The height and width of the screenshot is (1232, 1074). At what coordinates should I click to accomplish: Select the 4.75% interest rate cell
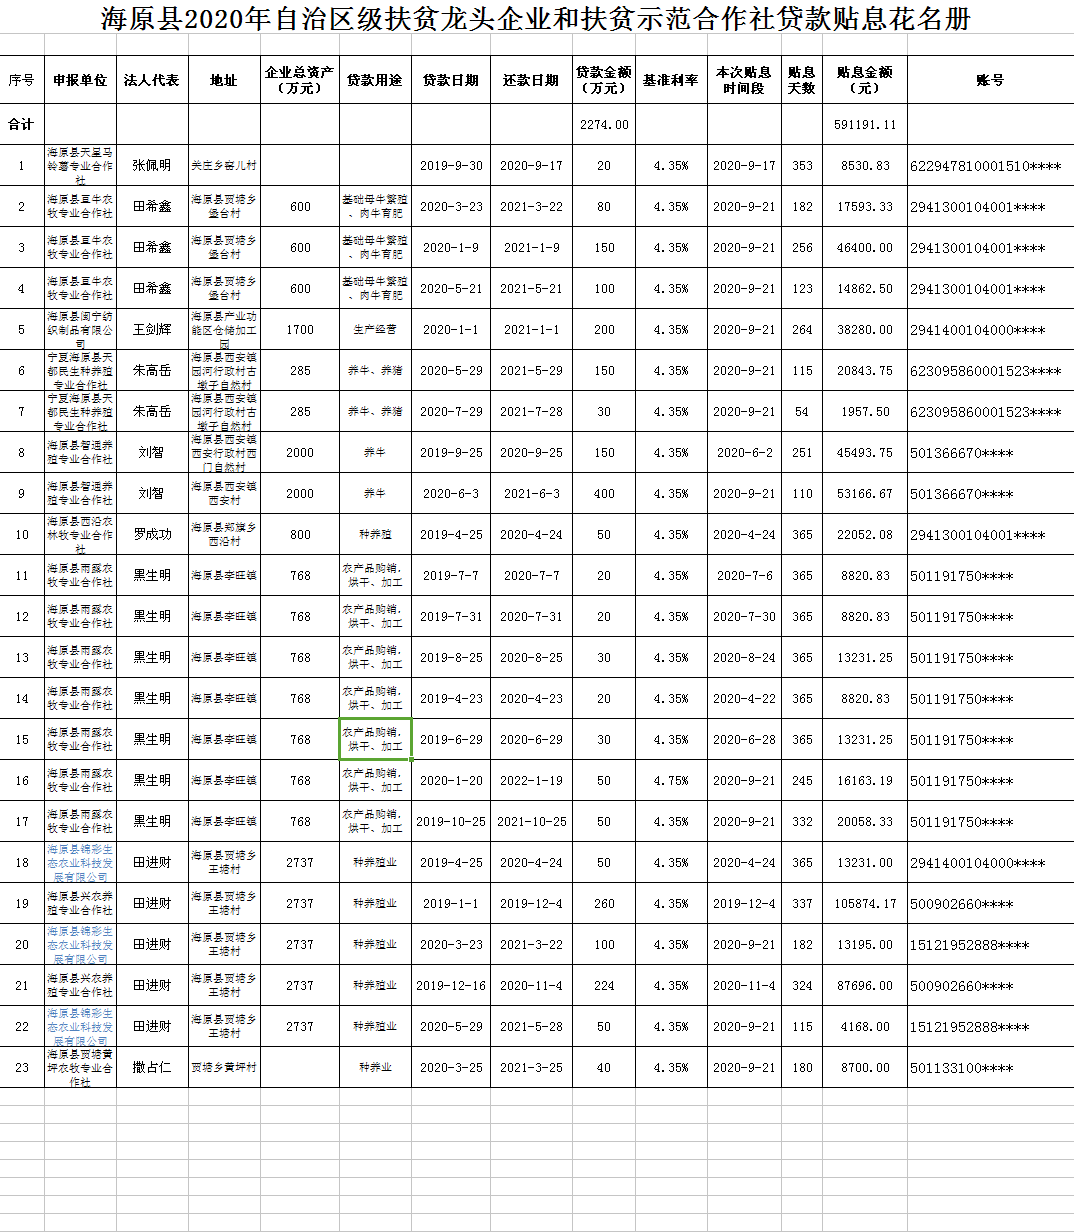670,781
